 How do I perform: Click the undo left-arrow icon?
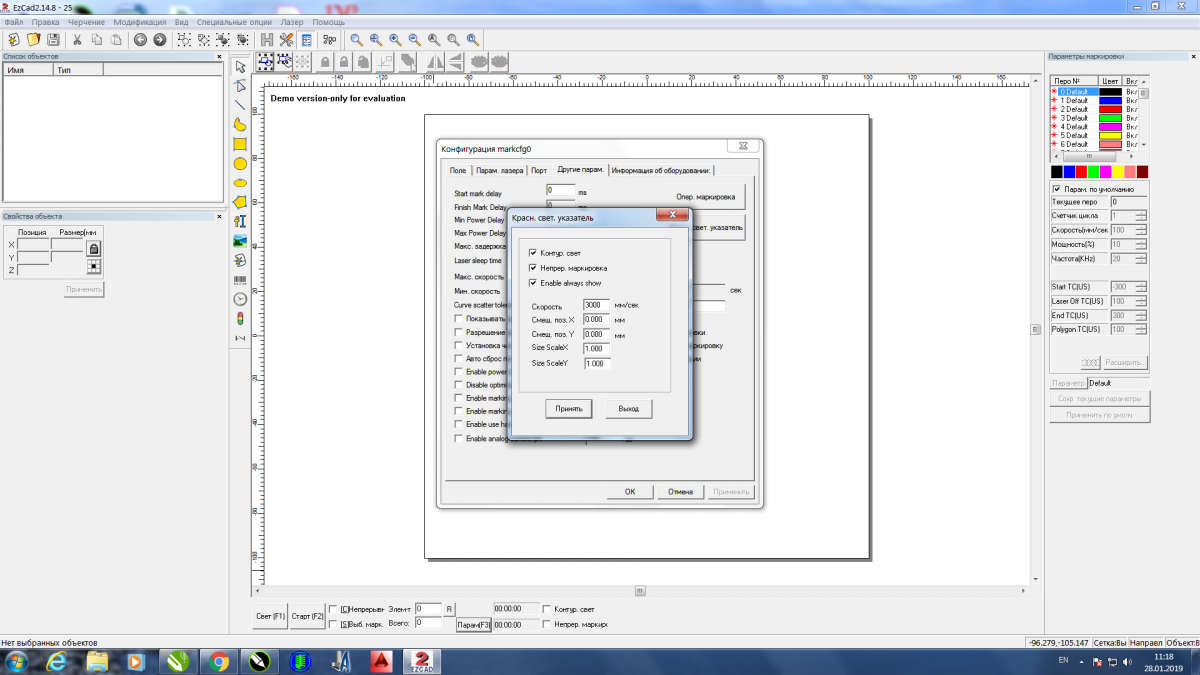(x=140, y=40)
